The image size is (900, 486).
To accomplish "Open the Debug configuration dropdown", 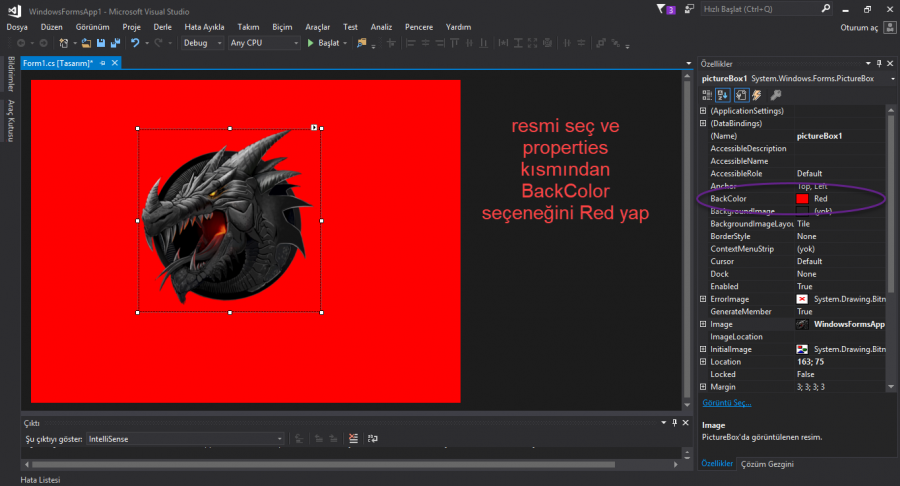I will click(203, 43).
